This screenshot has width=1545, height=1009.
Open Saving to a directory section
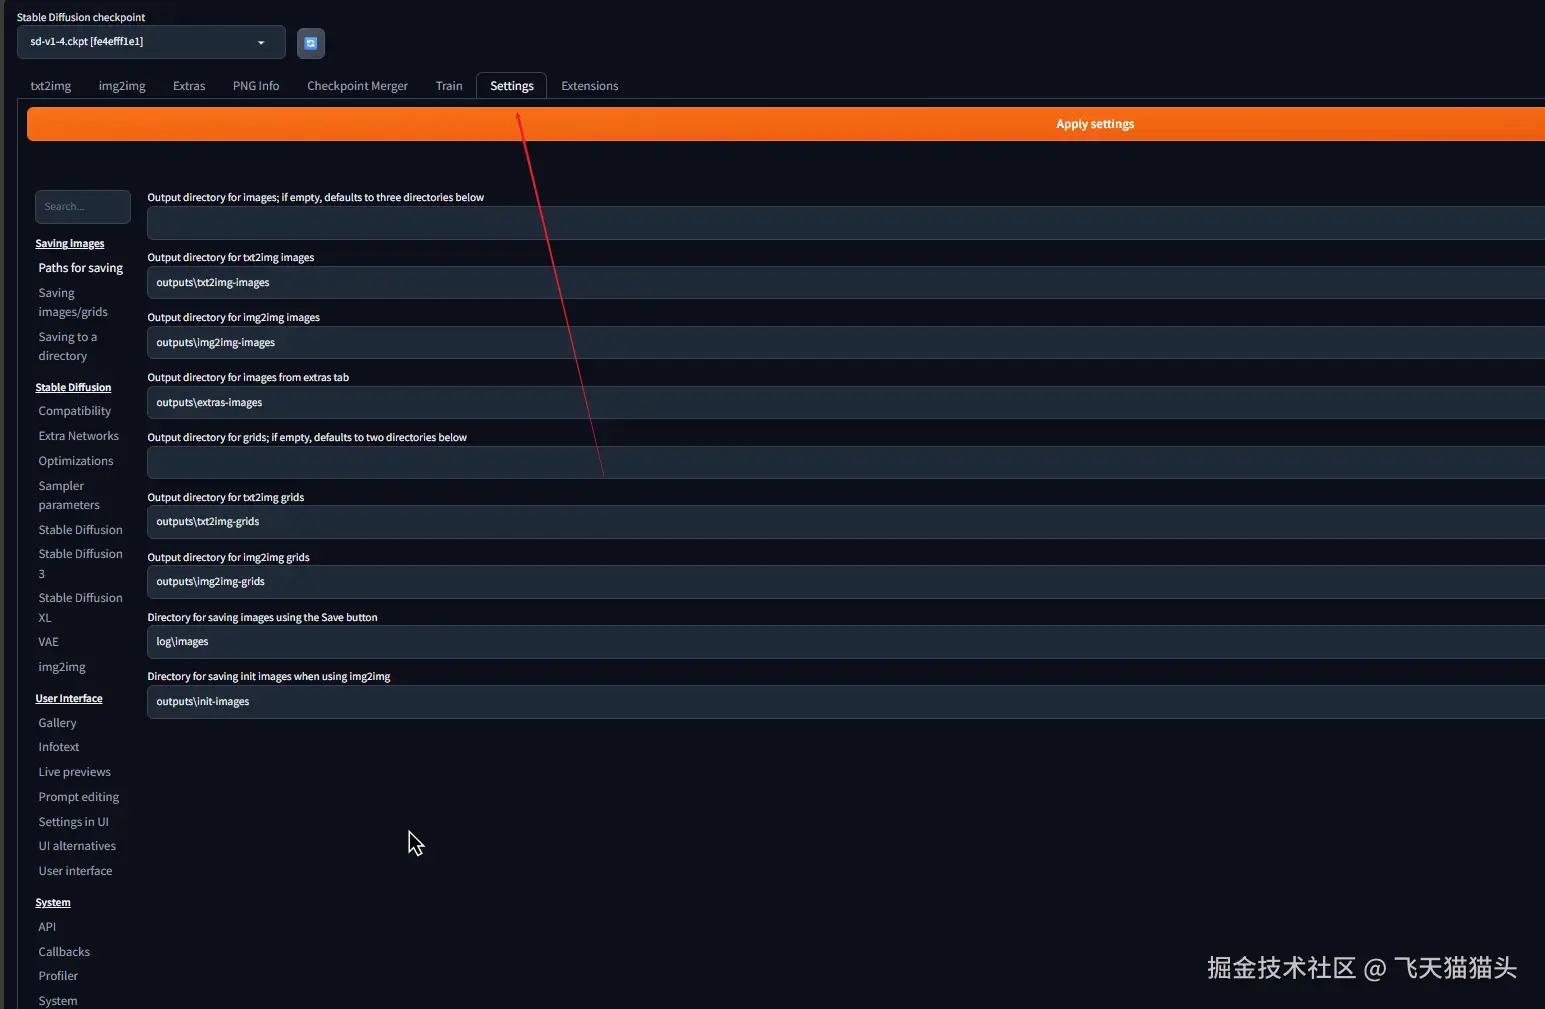(x=68, y=346)
